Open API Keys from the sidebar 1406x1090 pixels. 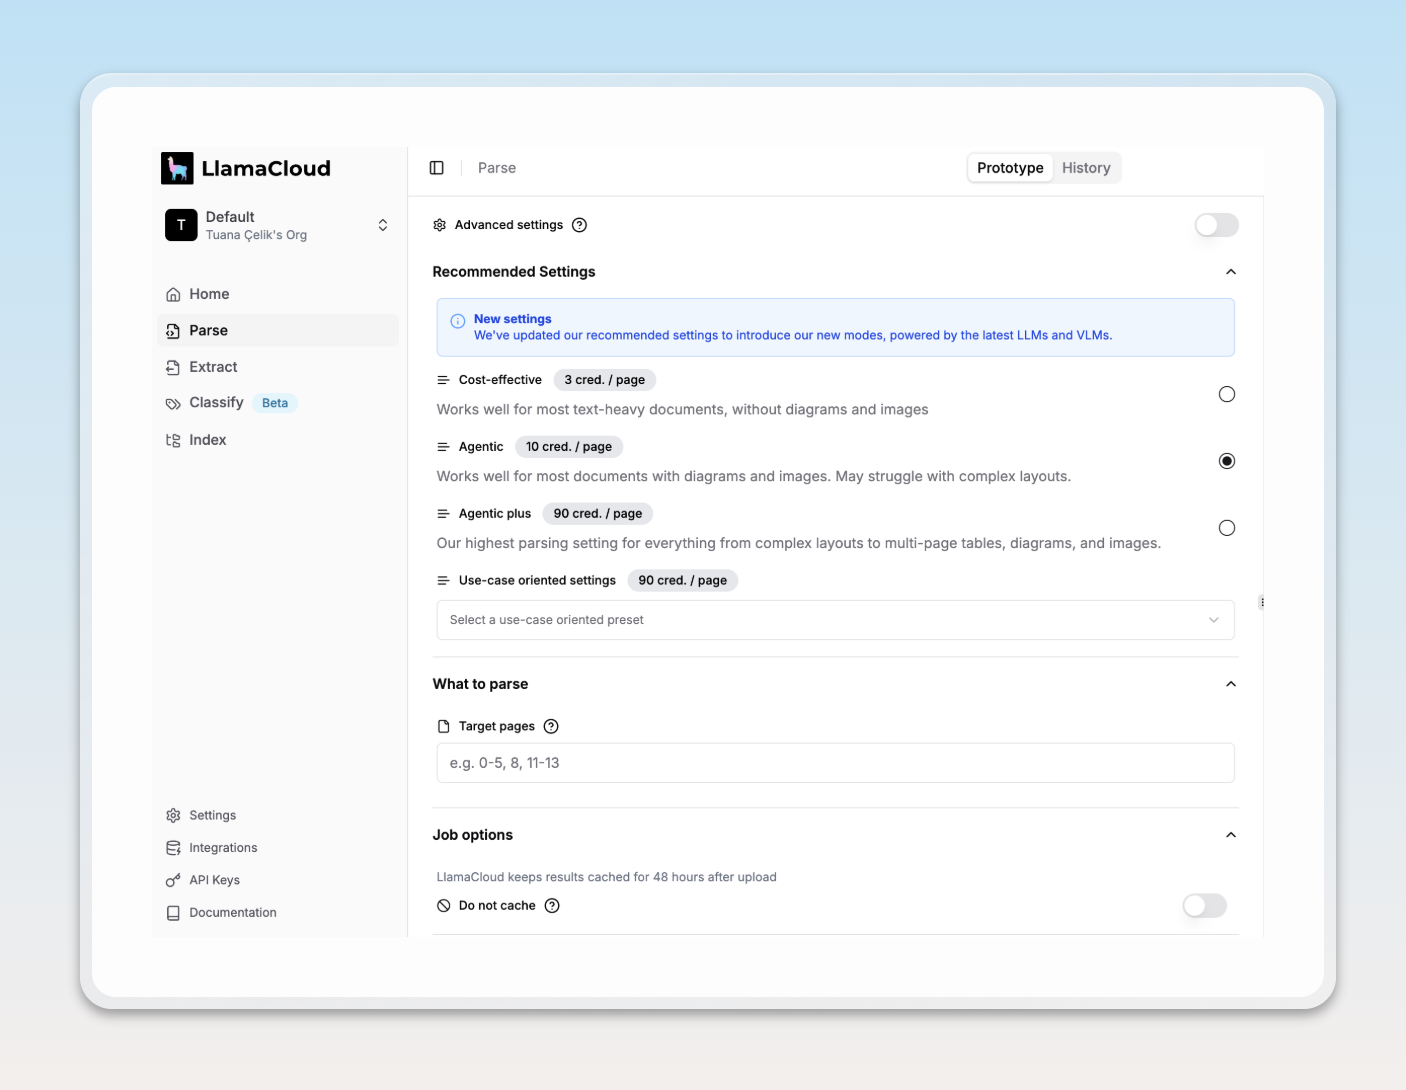(214, 880)
